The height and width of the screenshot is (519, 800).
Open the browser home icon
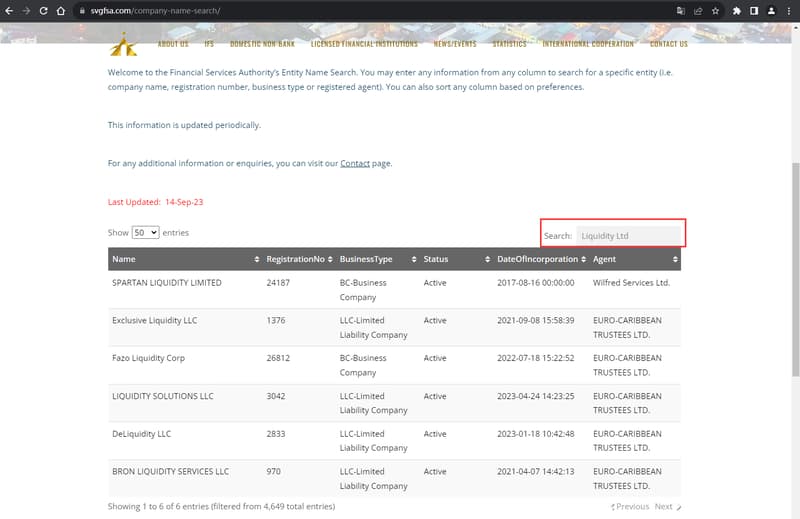[x=61, y=11]
